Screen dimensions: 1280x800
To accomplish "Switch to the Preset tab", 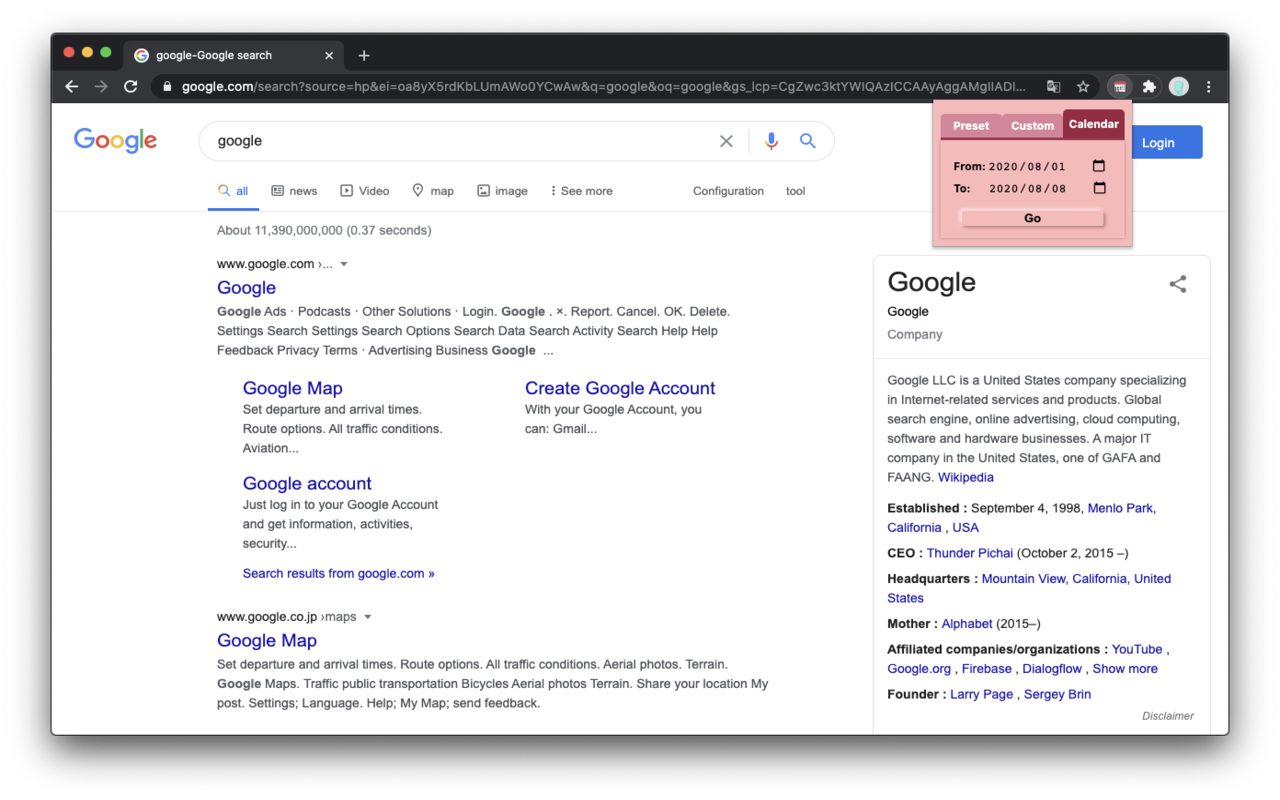I will (970, 125).
